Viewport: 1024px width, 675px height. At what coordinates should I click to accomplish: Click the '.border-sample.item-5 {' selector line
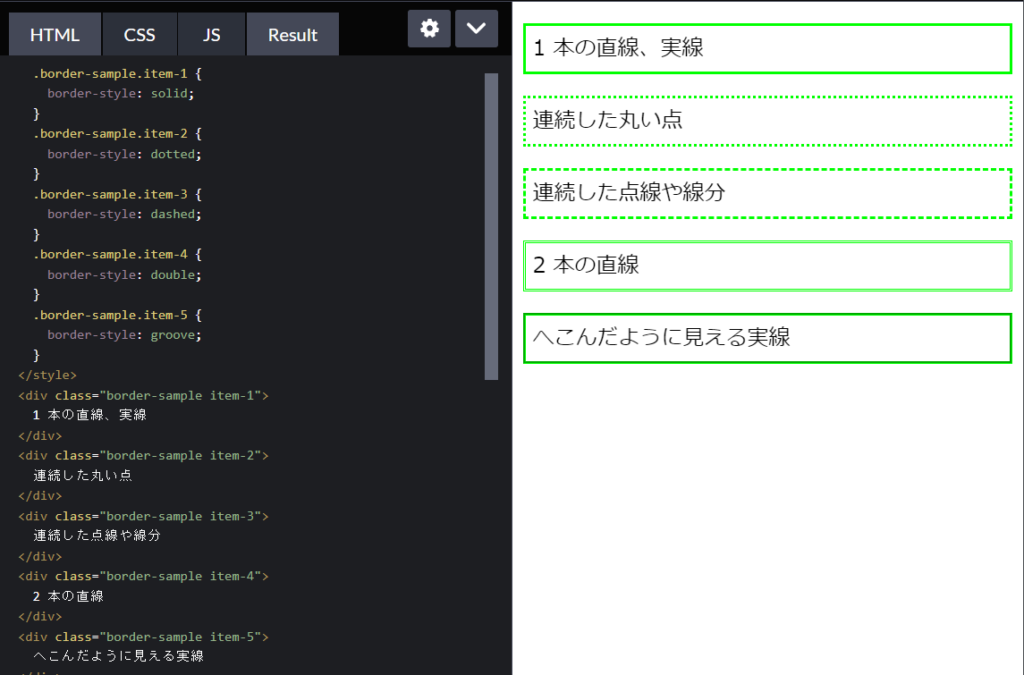tap(118, 315)
